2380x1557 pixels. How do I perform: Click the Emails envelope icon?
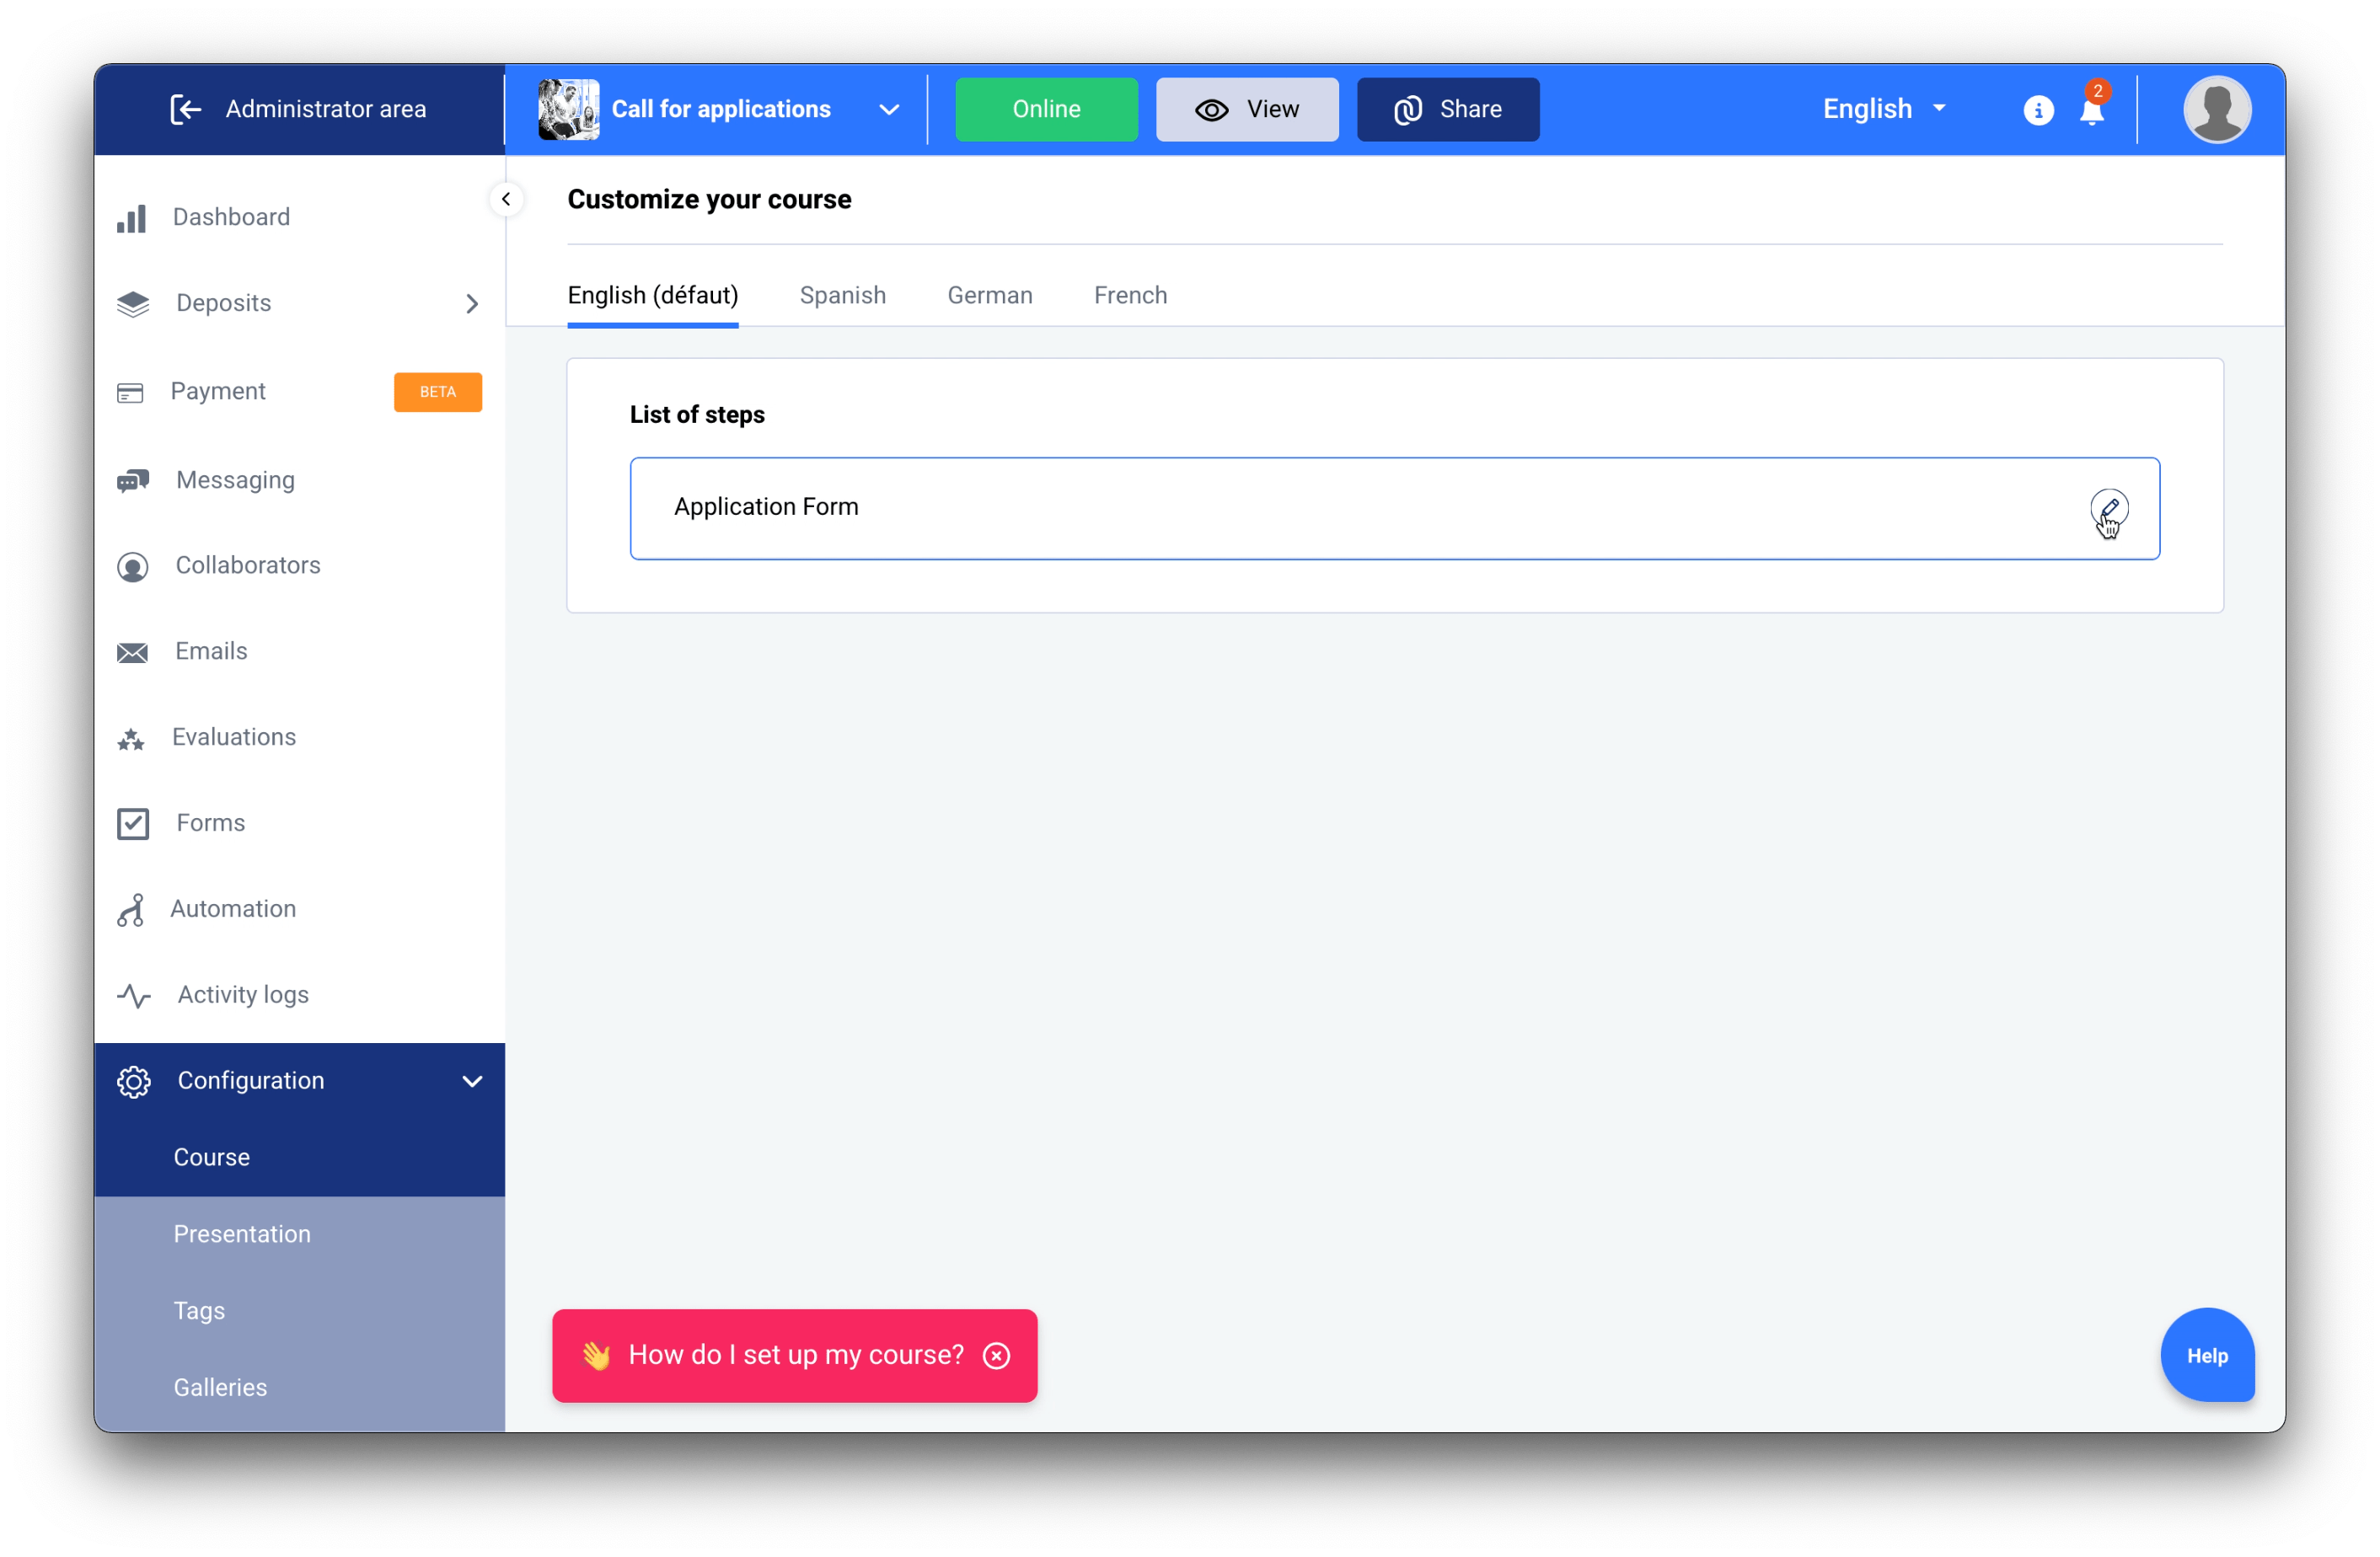click(132, 652)
